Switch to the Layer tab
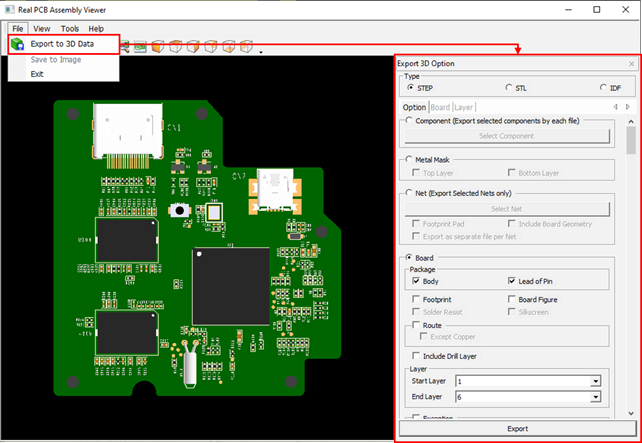The image size is (642, 443). click(464, 107)
